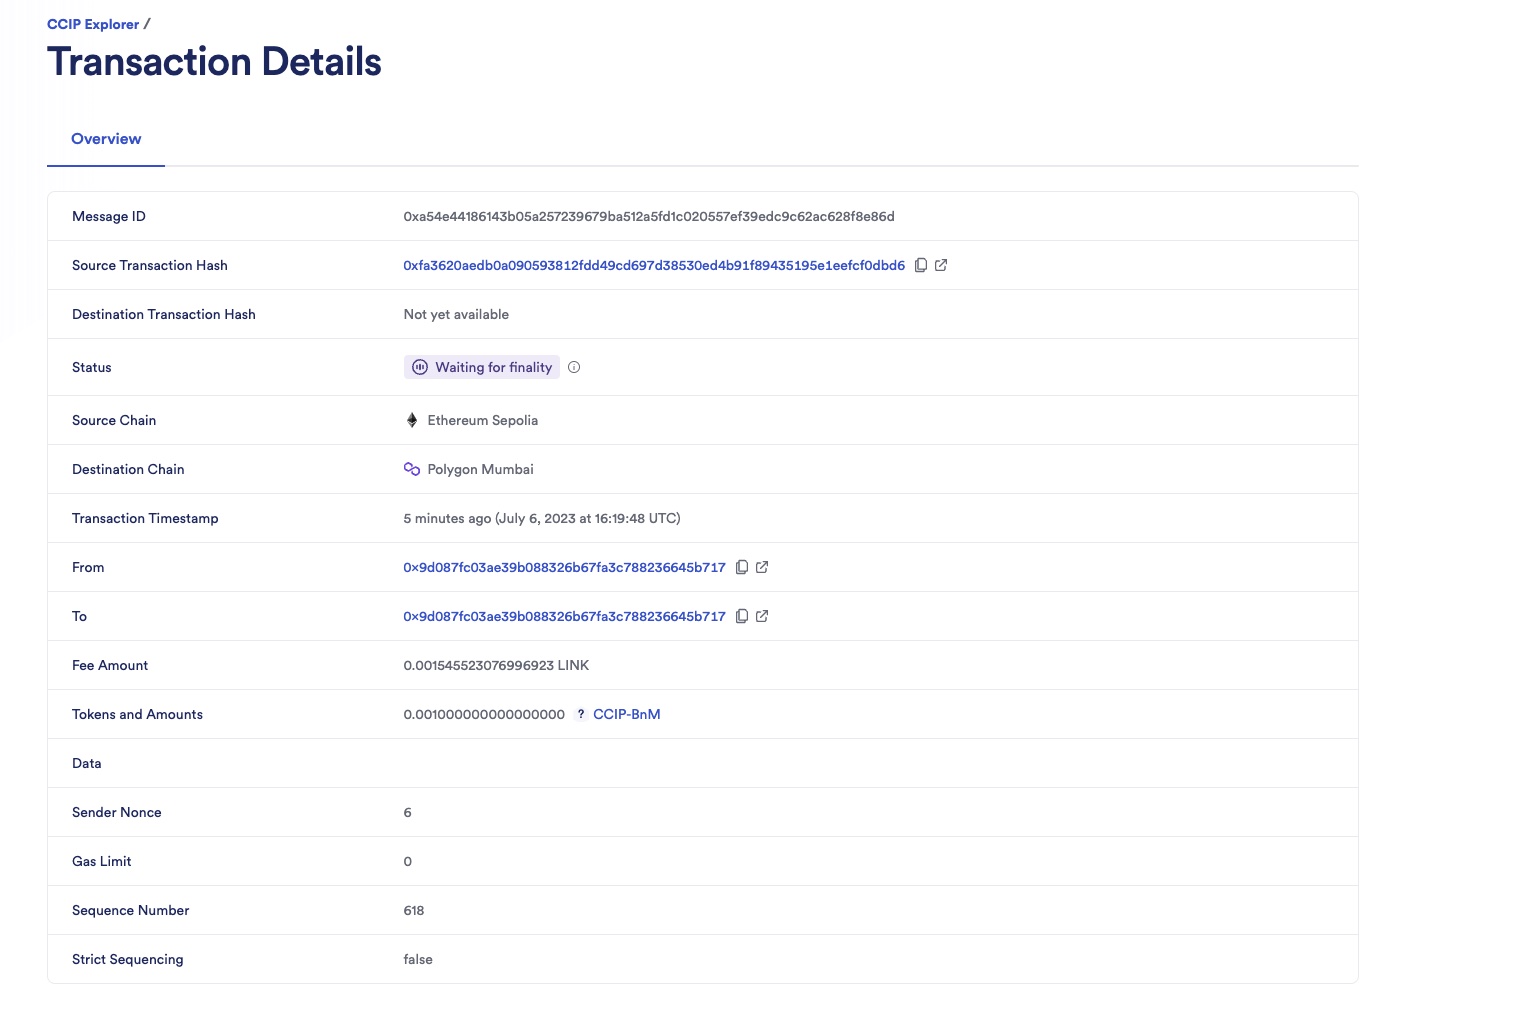Open the To address link
Screen dimensions: 1518x1013
pyautogui.click(x=564, y=616)
